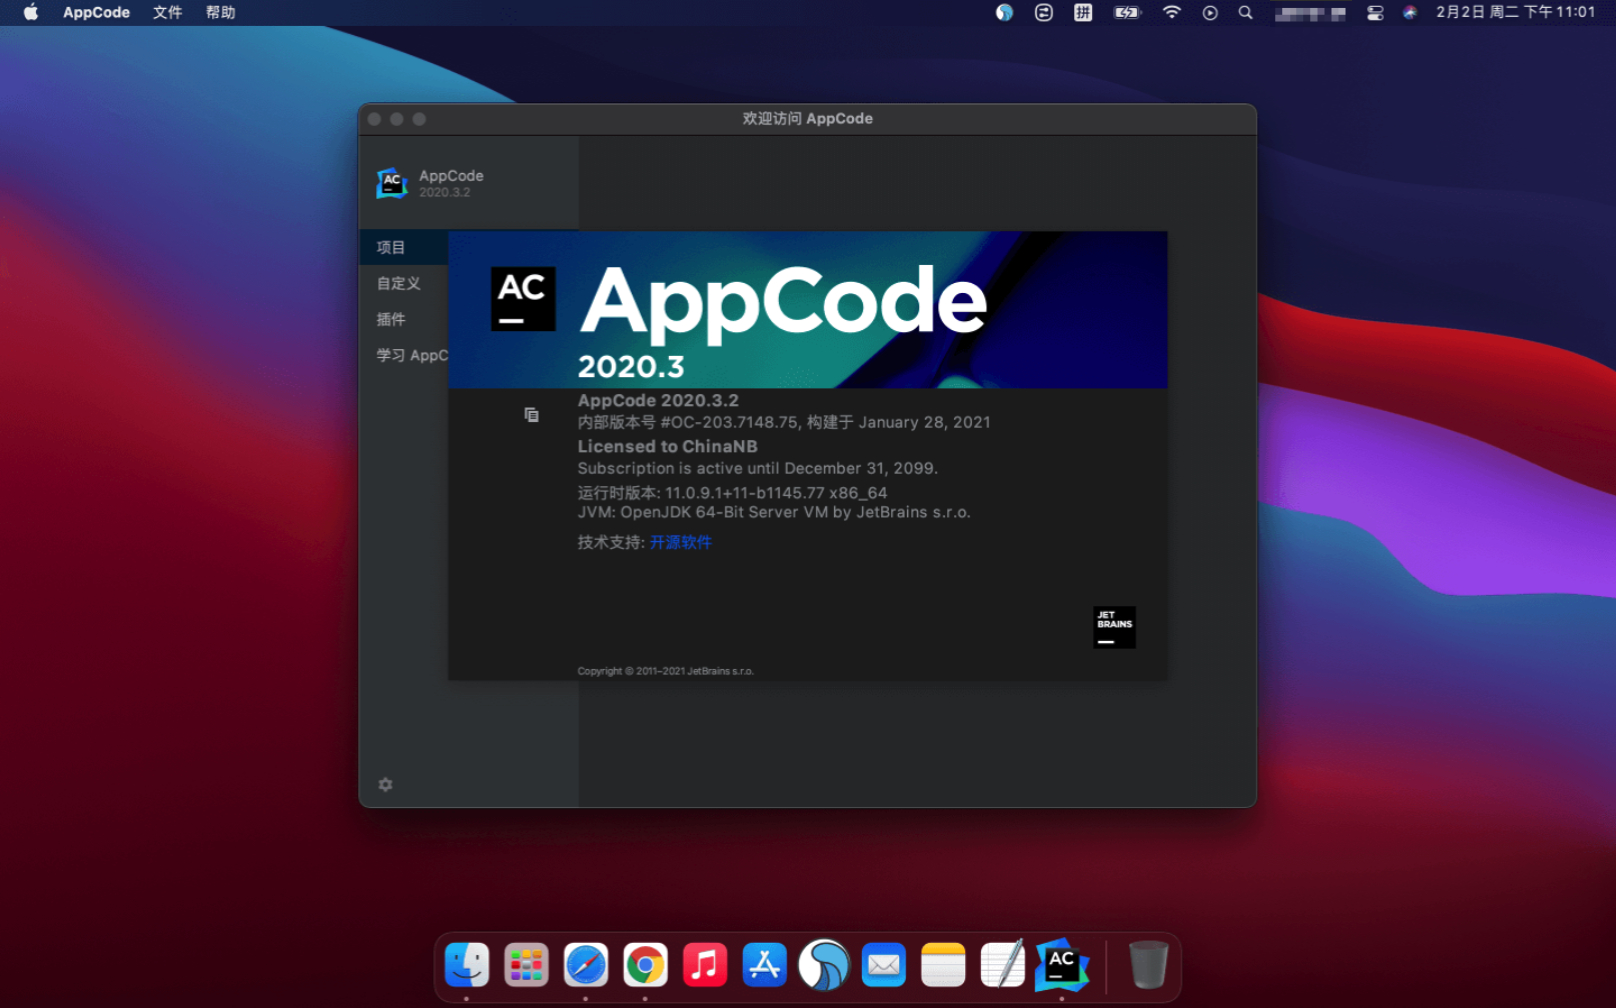The width and height of the screenshot is (1616, 1008).
Task: Click the '欢迎访问 AppCode' window title
Action: click(x=808, y=118)
